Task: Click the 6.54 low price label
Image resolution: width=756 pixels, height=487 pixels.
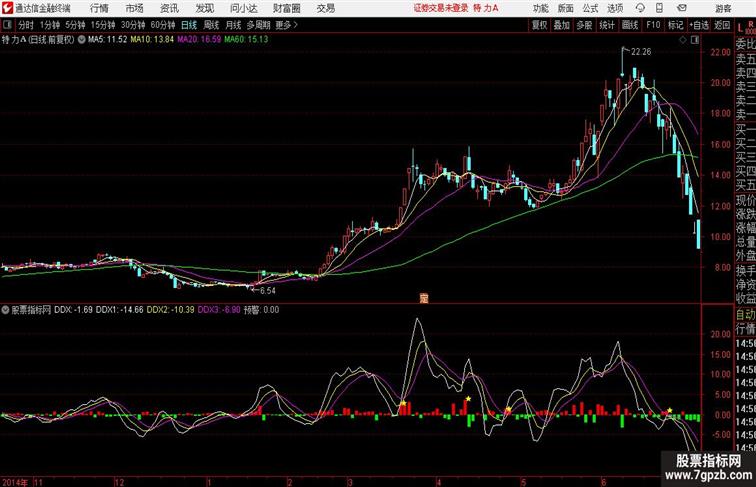Action: point(268,291)
